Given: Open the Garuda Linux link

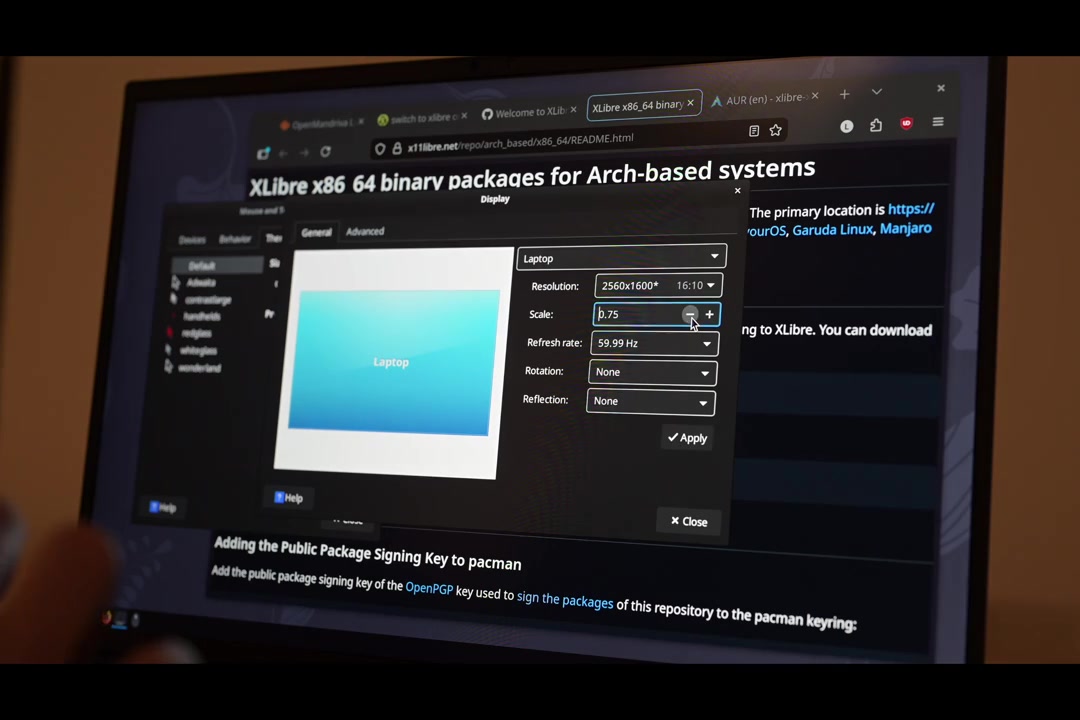Looking at the screenshot, I should click(832, 229).
